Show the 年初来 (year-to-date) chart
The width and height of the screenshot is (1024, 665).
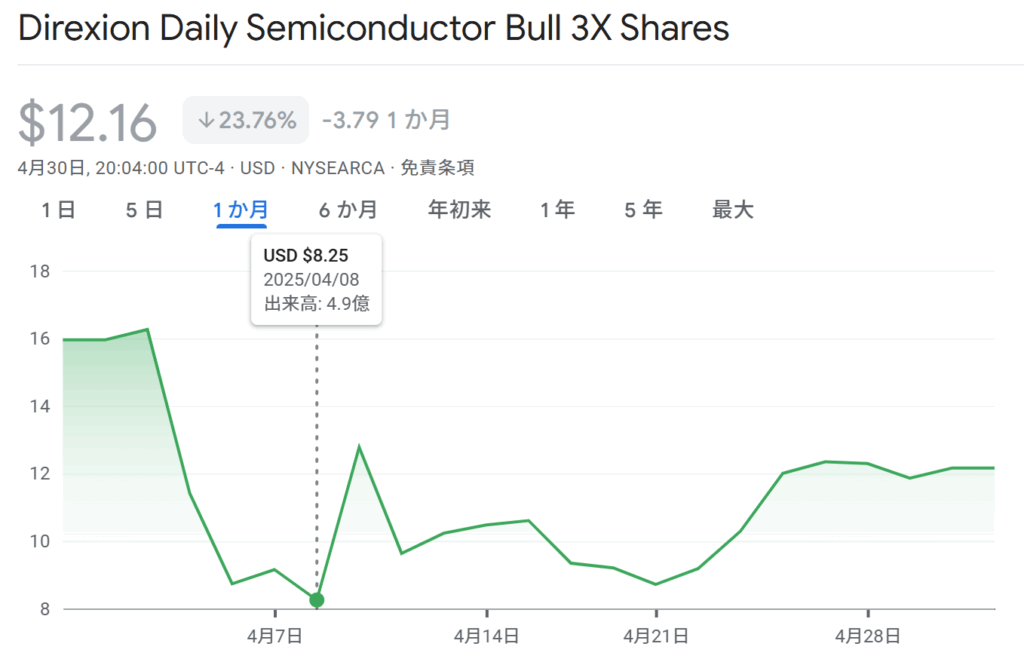459,210
